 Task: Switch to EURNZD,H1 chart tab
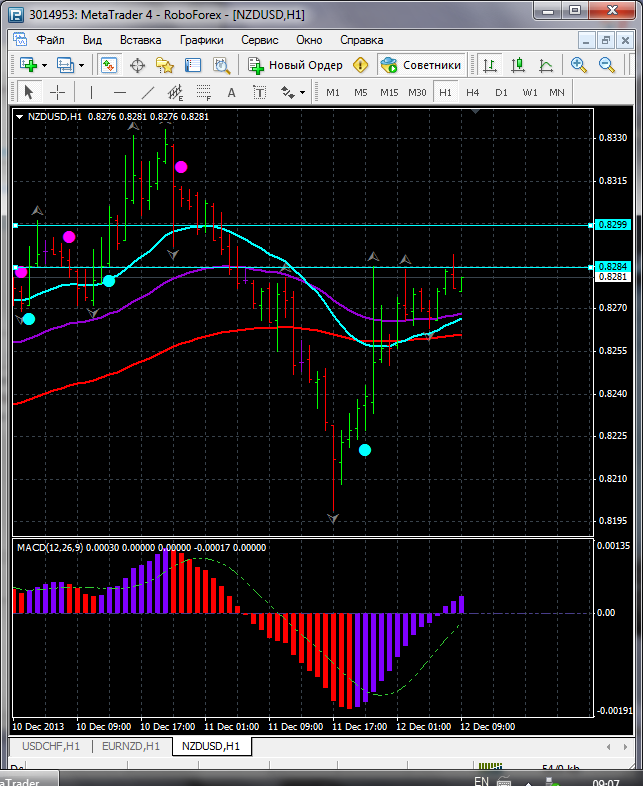click(131, 746)
